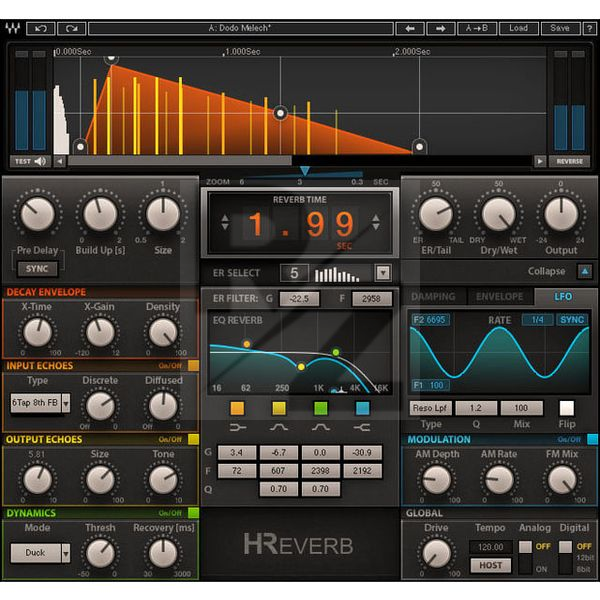Click first bell filter shape icon
The height and width of the screenshot is (600, 600).
(279, 427)
